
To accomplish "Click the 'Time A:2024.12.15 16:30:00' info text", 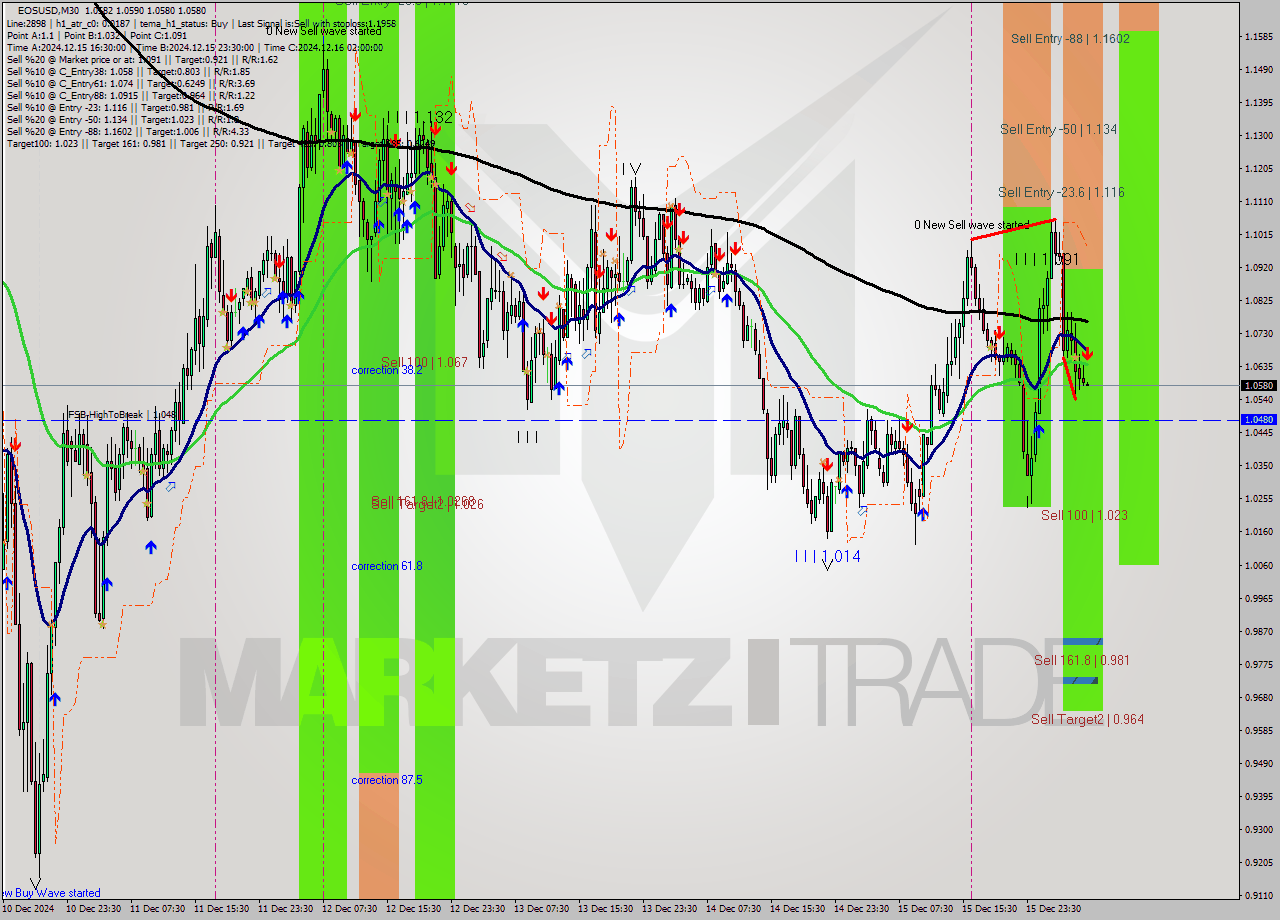I will [66, 47].
